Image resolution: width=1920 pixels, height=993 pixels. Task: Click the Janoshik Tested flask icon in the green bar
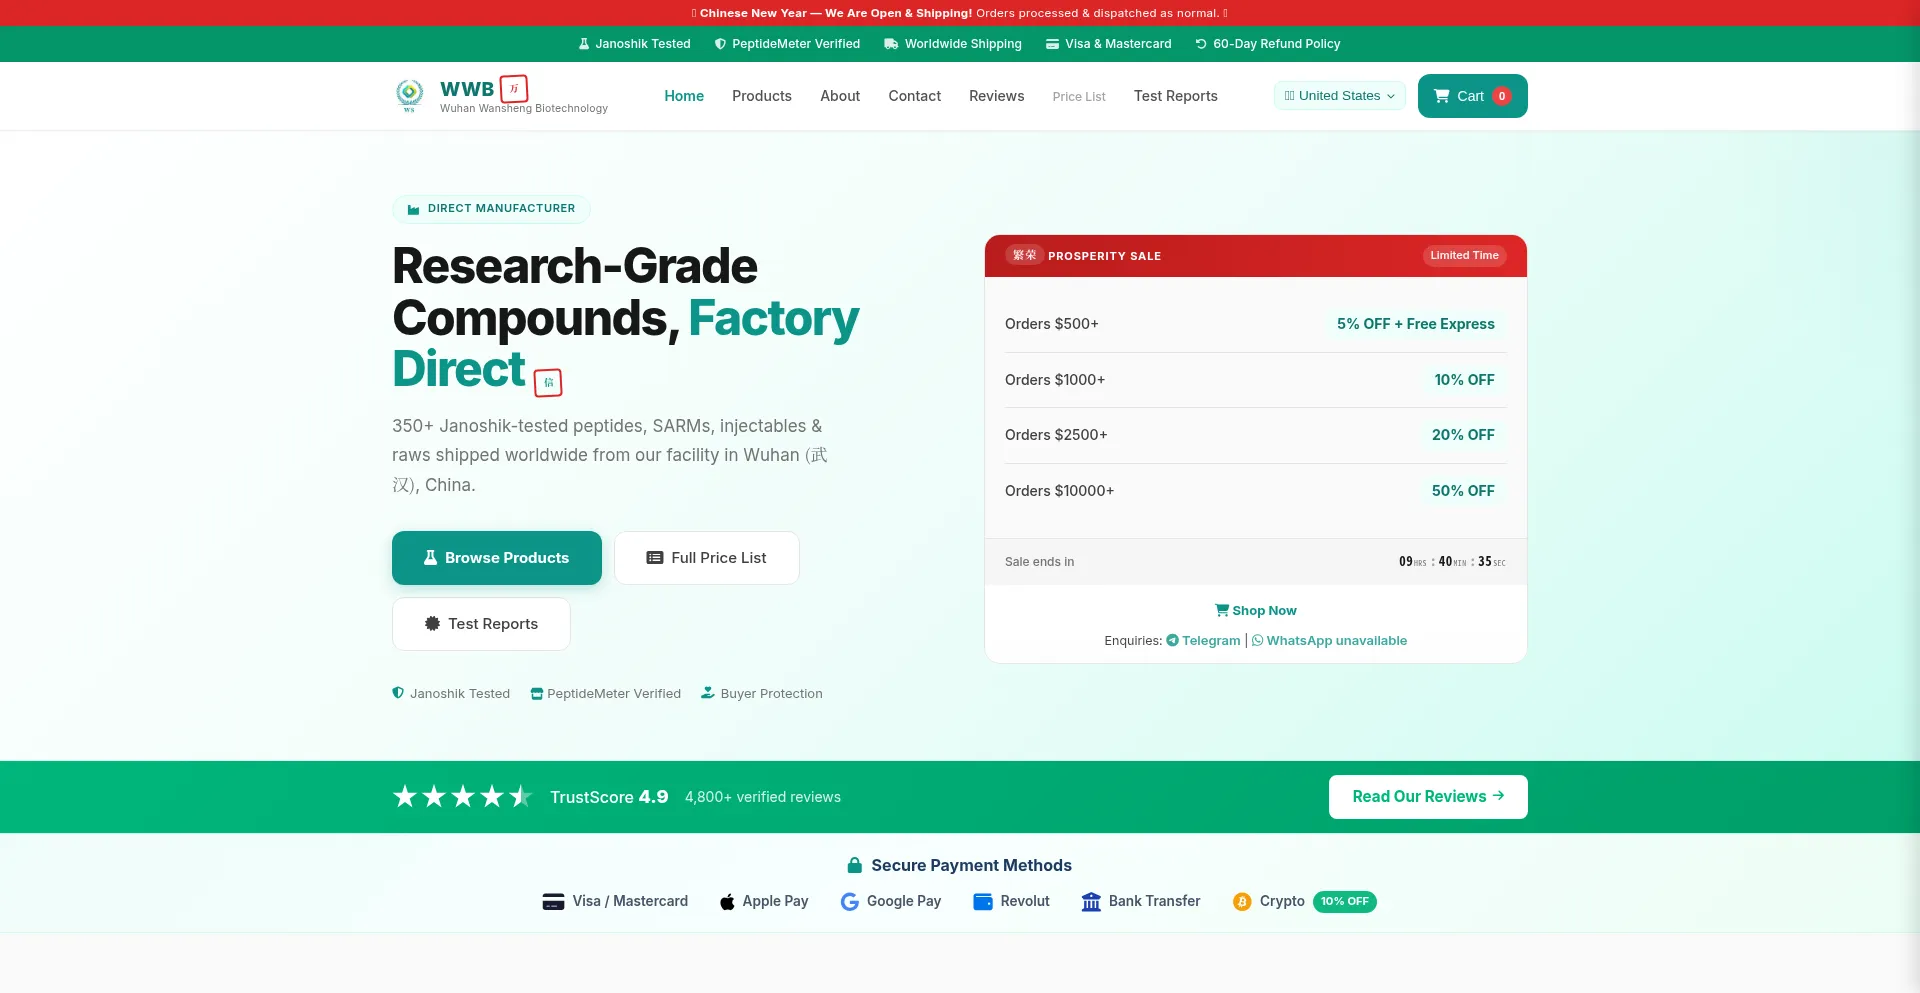pyautogui.click(x=584, y=44)
